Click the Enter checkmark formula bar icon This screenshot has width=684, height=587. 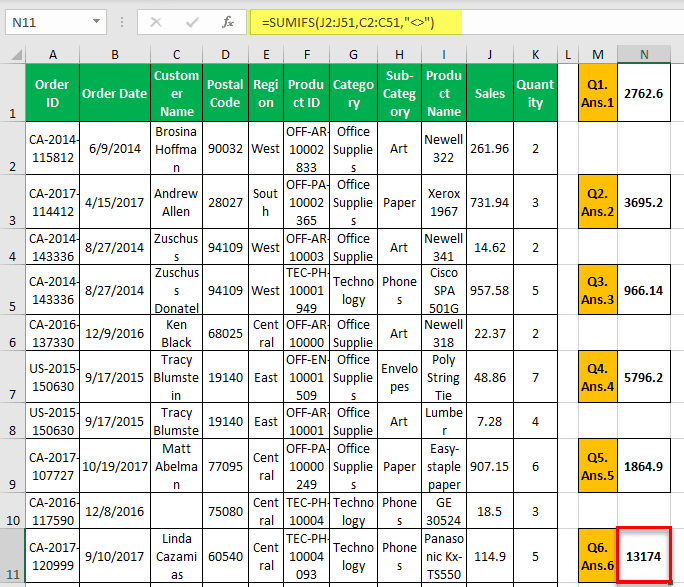click(x=192, y=22)
